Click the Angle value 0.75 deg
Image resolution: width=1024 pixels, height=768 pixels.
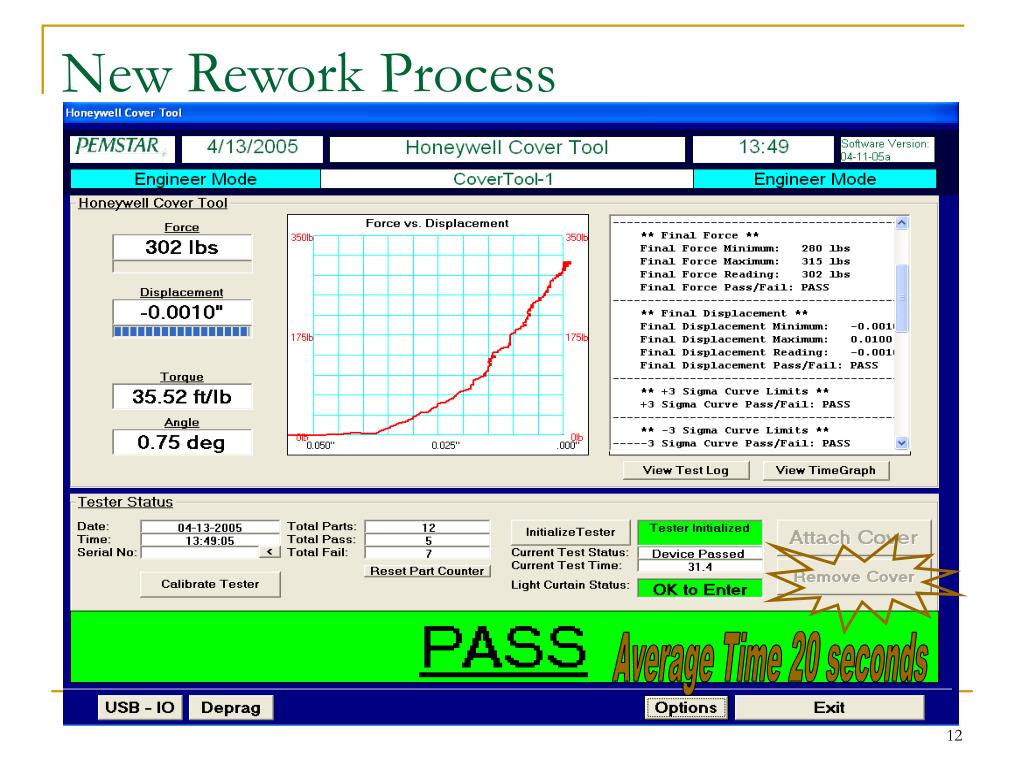point(182,442)
